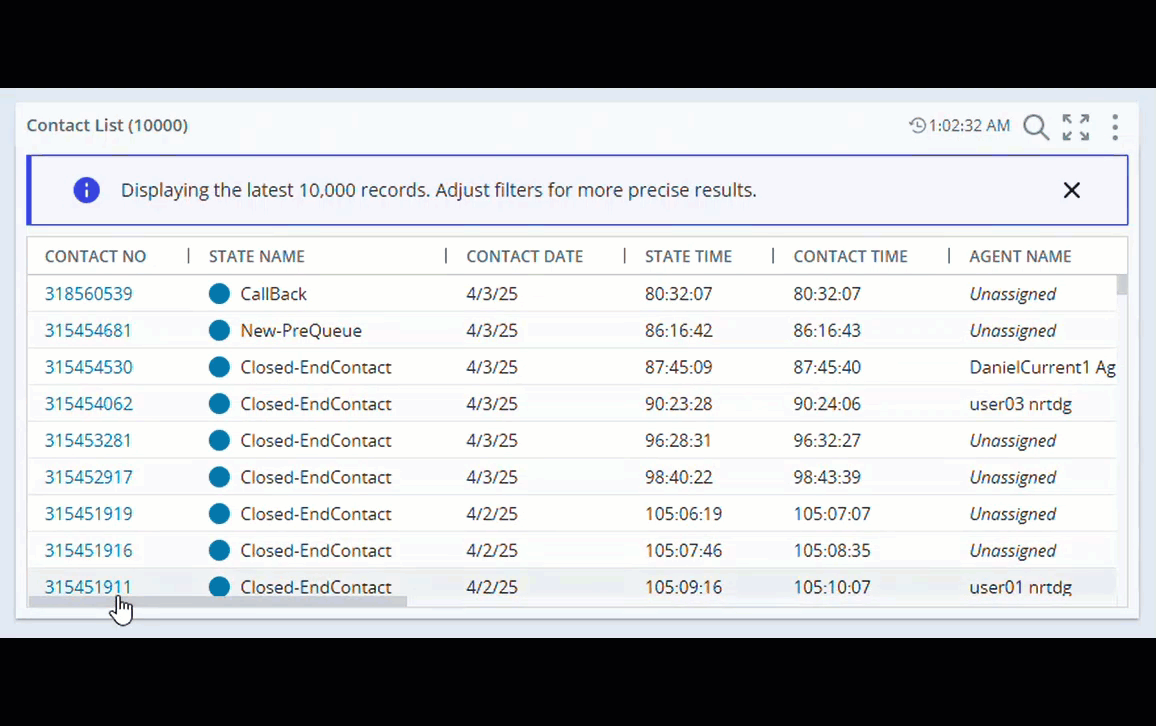
Task: Open the search icon in Contact List header
Action: 1036,127
